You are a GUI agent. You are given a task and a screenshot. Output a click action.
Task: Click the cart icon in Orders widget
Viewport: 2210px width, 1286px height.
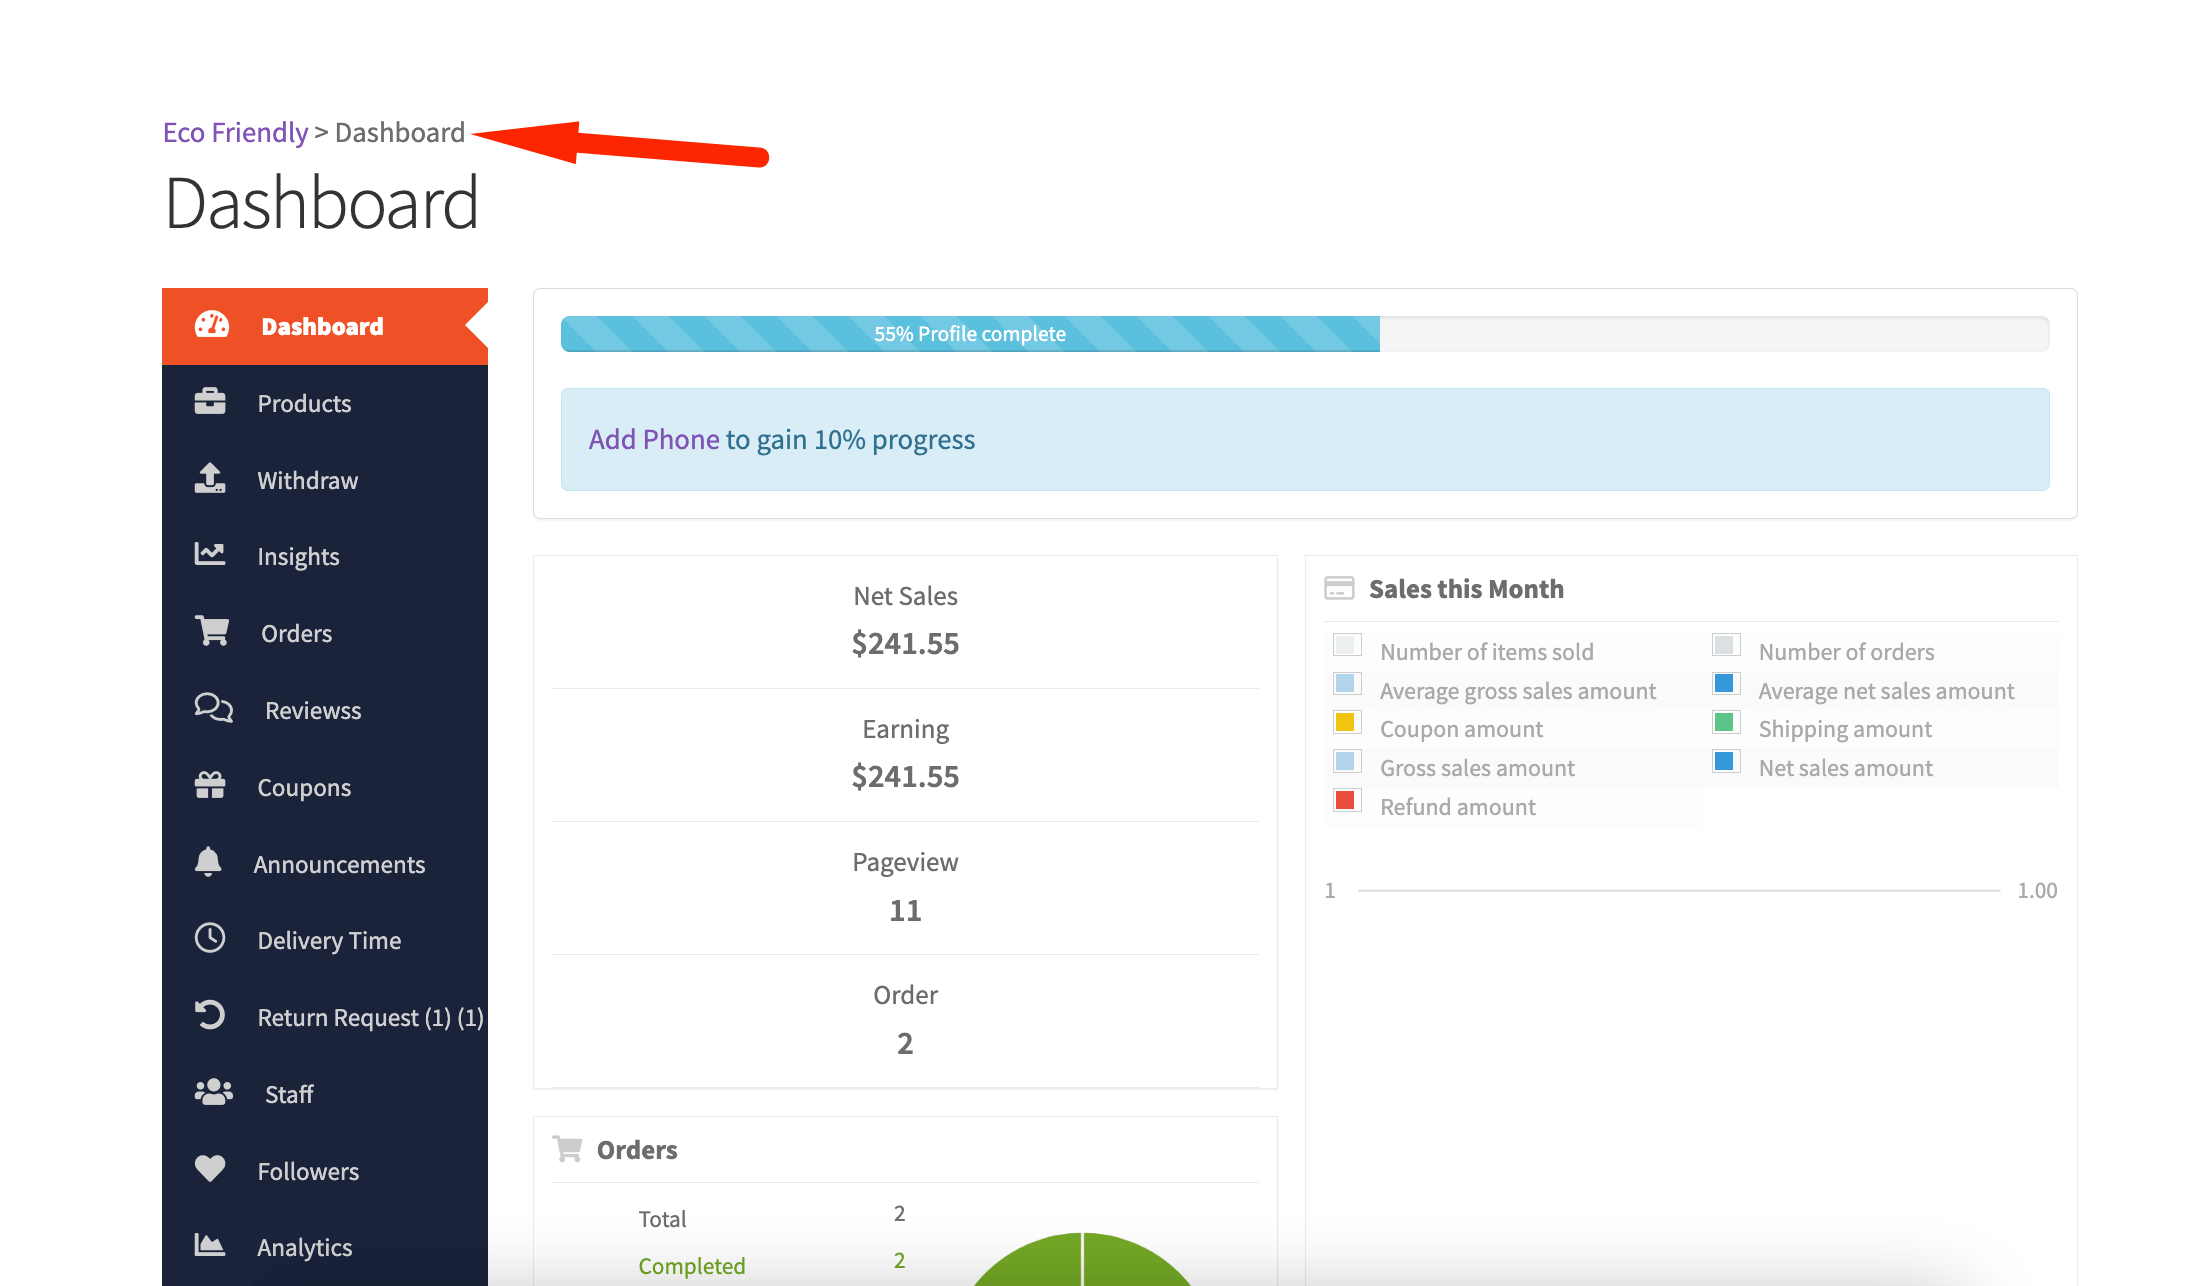tap(567, 1149)
